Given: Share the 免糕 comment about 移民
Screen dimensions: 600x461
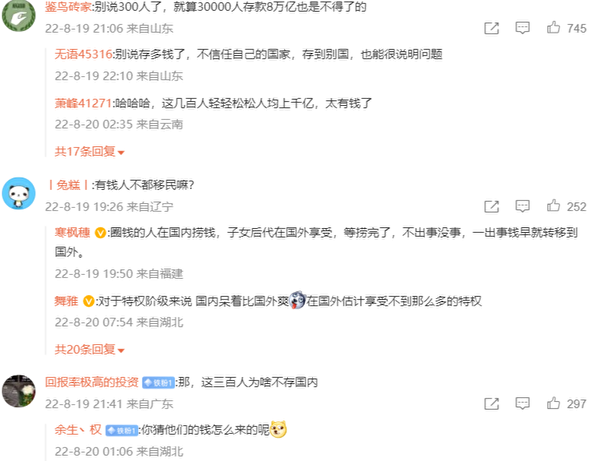Looking at the screenshot, I should [492, 207].
